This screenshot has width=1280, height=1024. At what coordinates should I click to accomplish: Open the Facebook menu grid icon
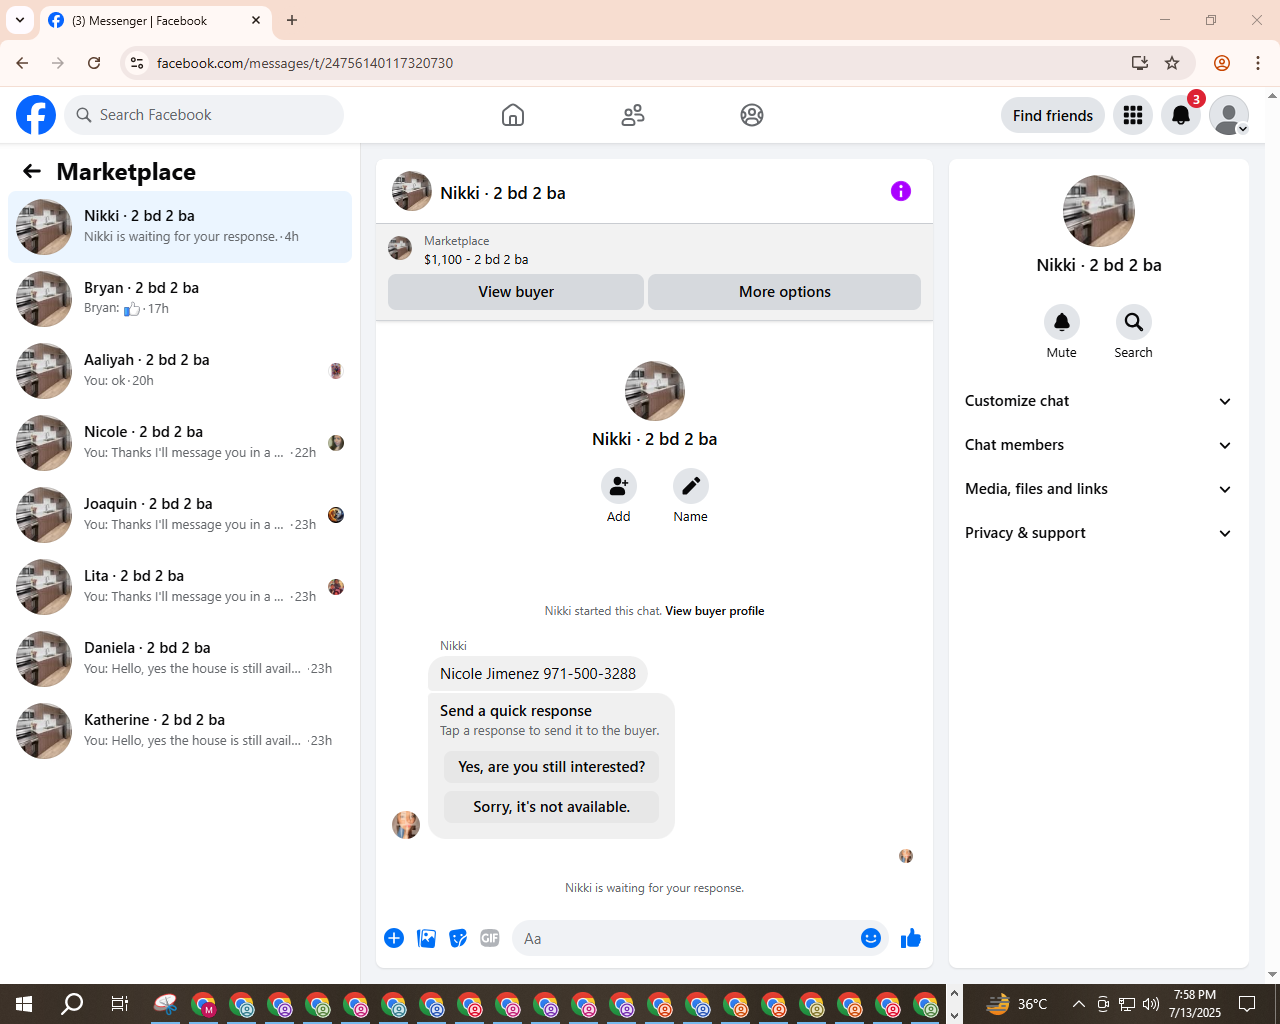pos(1133,115)
